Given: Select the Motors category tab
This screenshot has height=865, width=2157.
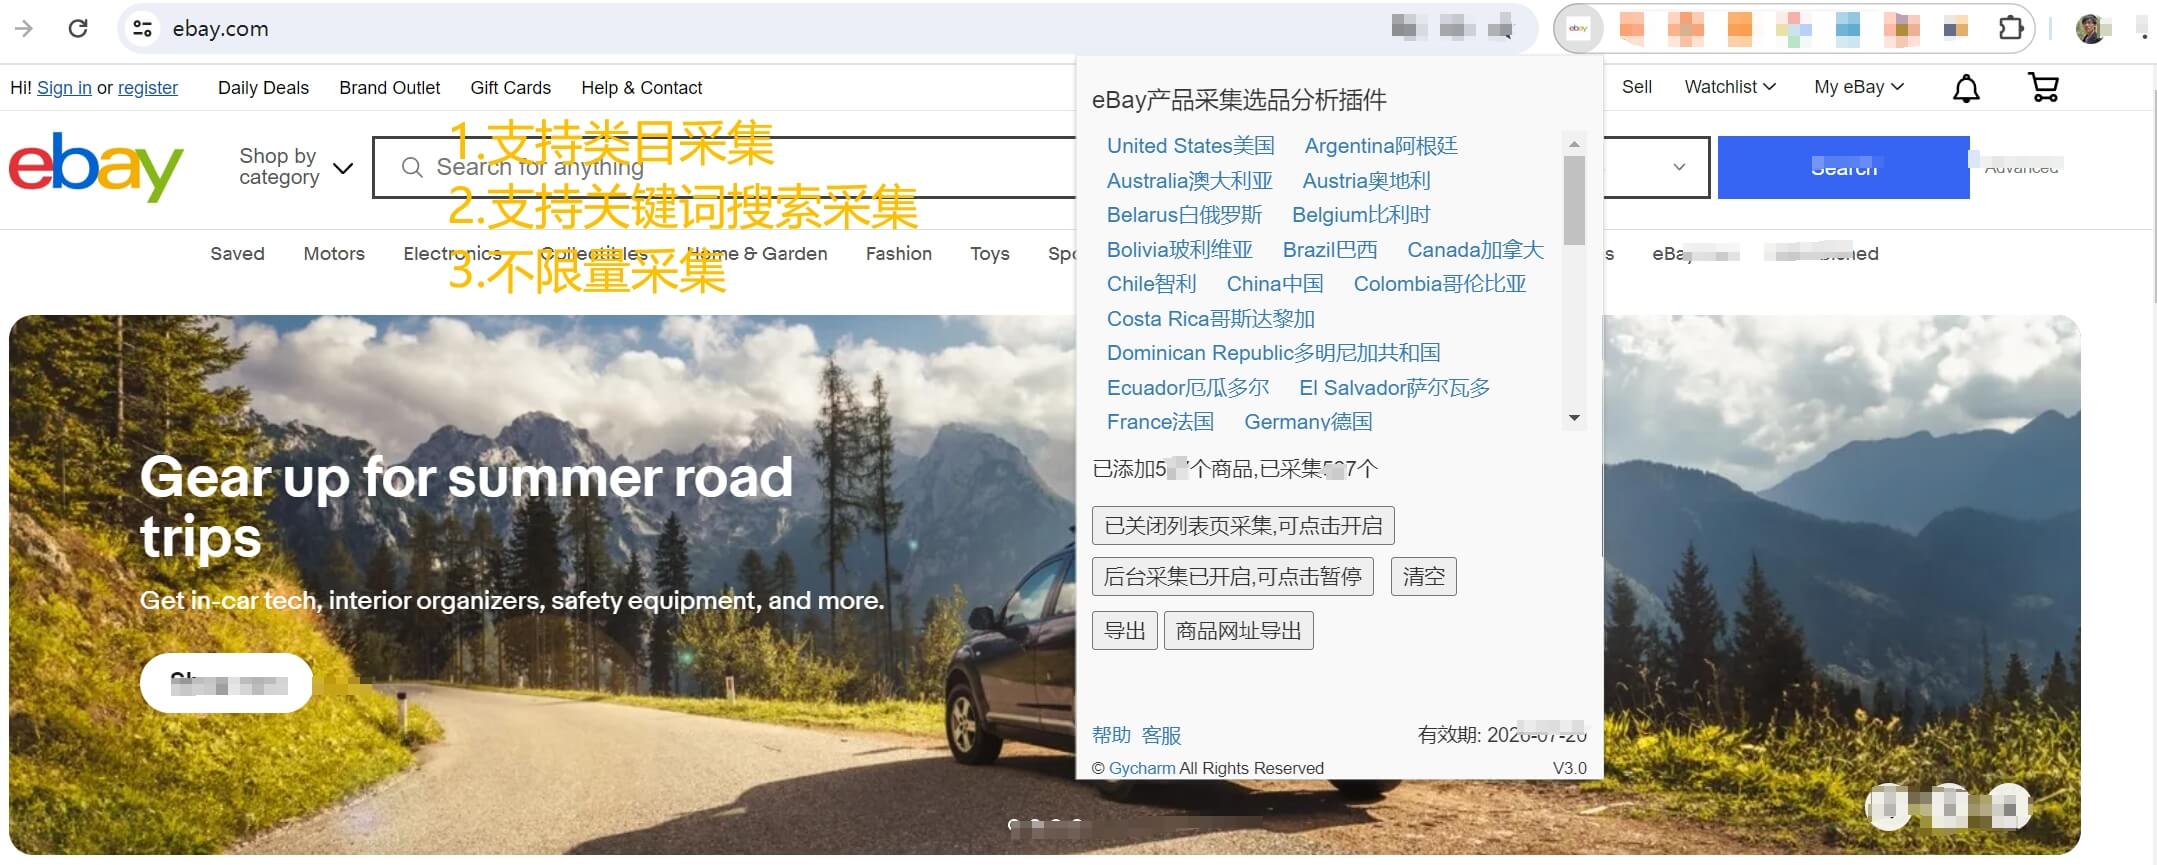Looking at the screenshot, I should [334, 254].
